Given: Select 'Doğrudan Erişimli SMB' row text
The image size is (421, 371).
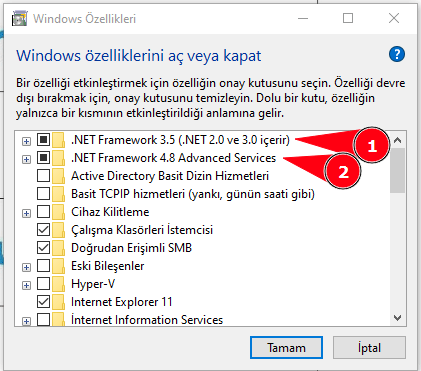Looking at the screenshot, I should 131,248.
